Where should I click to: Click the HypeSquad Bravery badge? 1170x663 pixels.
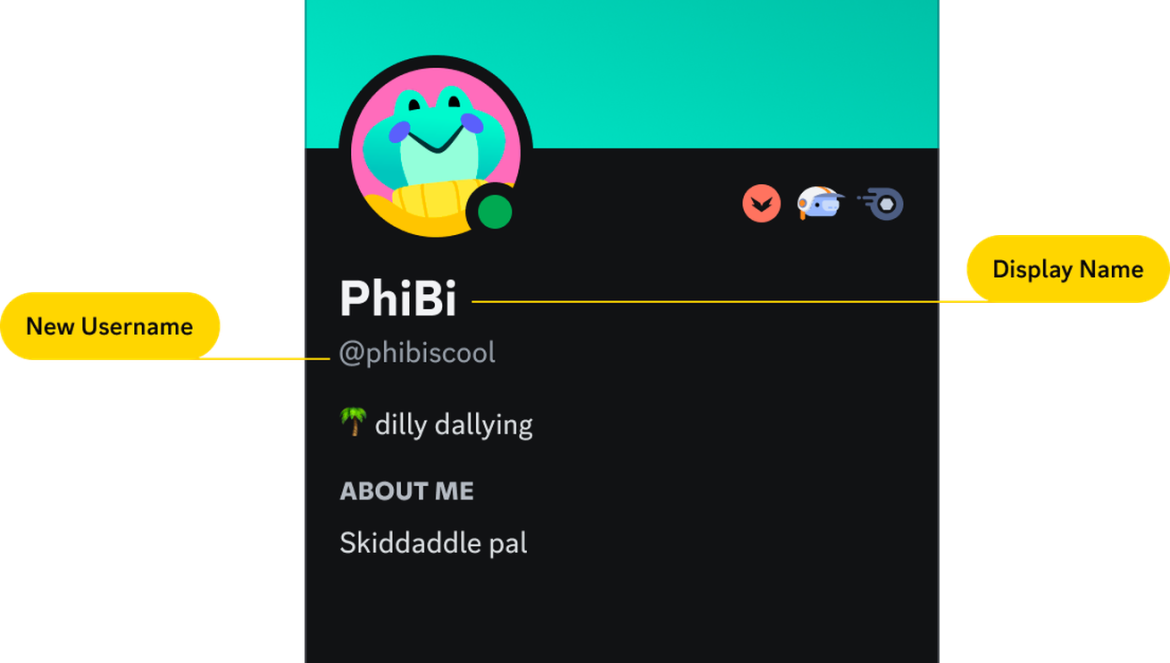[x=761, y=203]
